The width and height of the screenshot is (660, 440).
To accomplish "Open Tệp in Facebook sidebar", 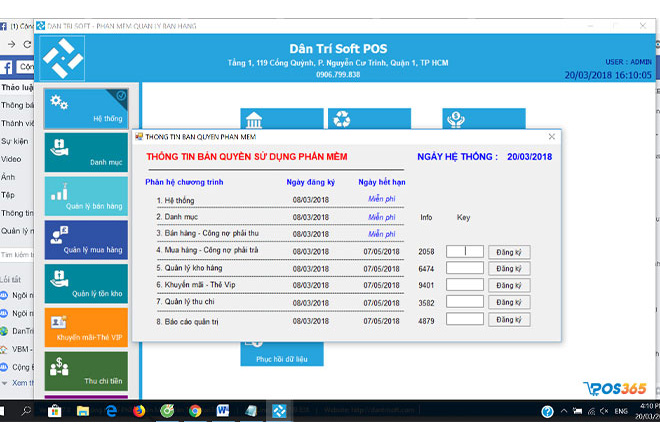I will (x=8, y=195).
